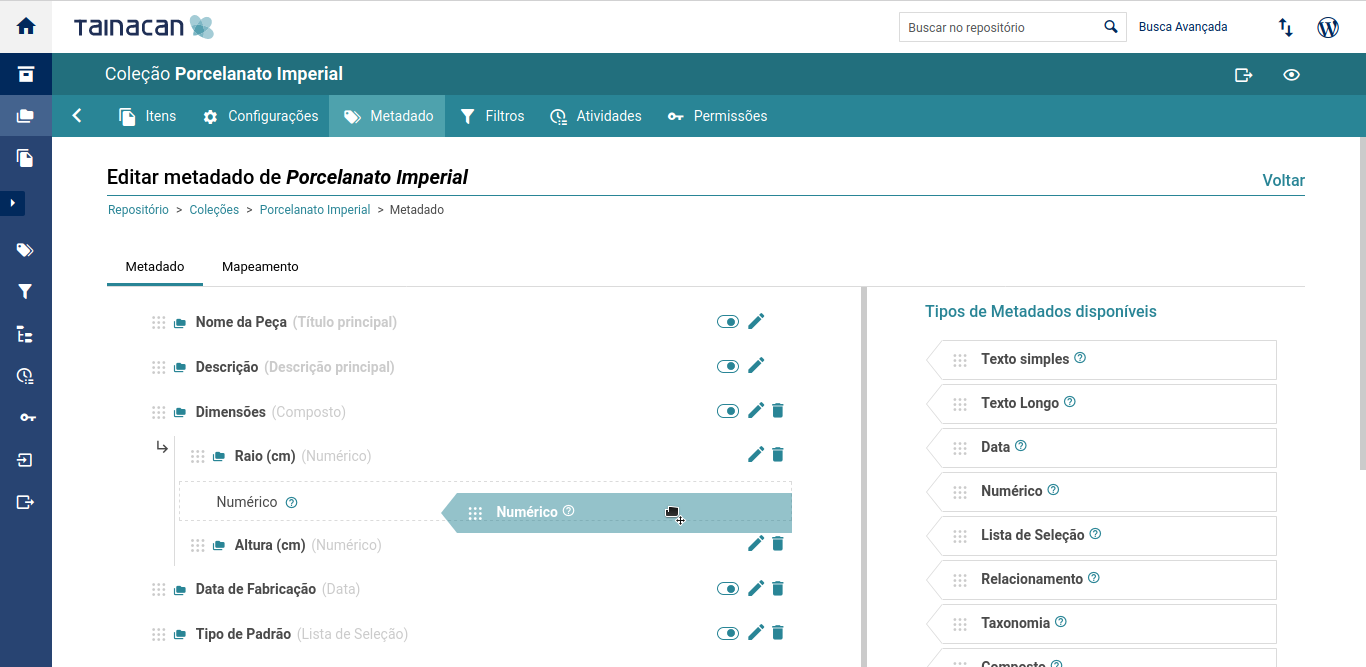Screen dimensions: 1366x667
Task: Open the filters funnel icon in sidebar
Action: tap(26, 292)
